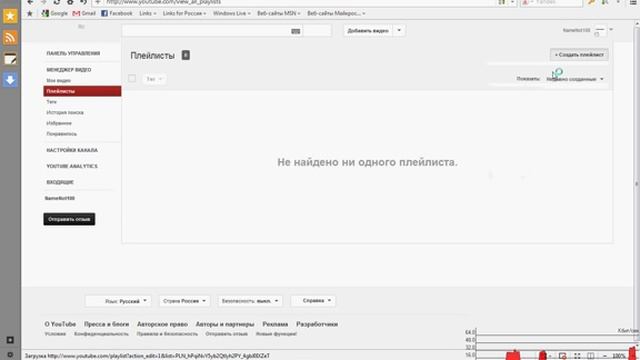This screenshot has width=640, height=360.
Task: Go to Теги in the sidebar
Action: tap(51, 102)
